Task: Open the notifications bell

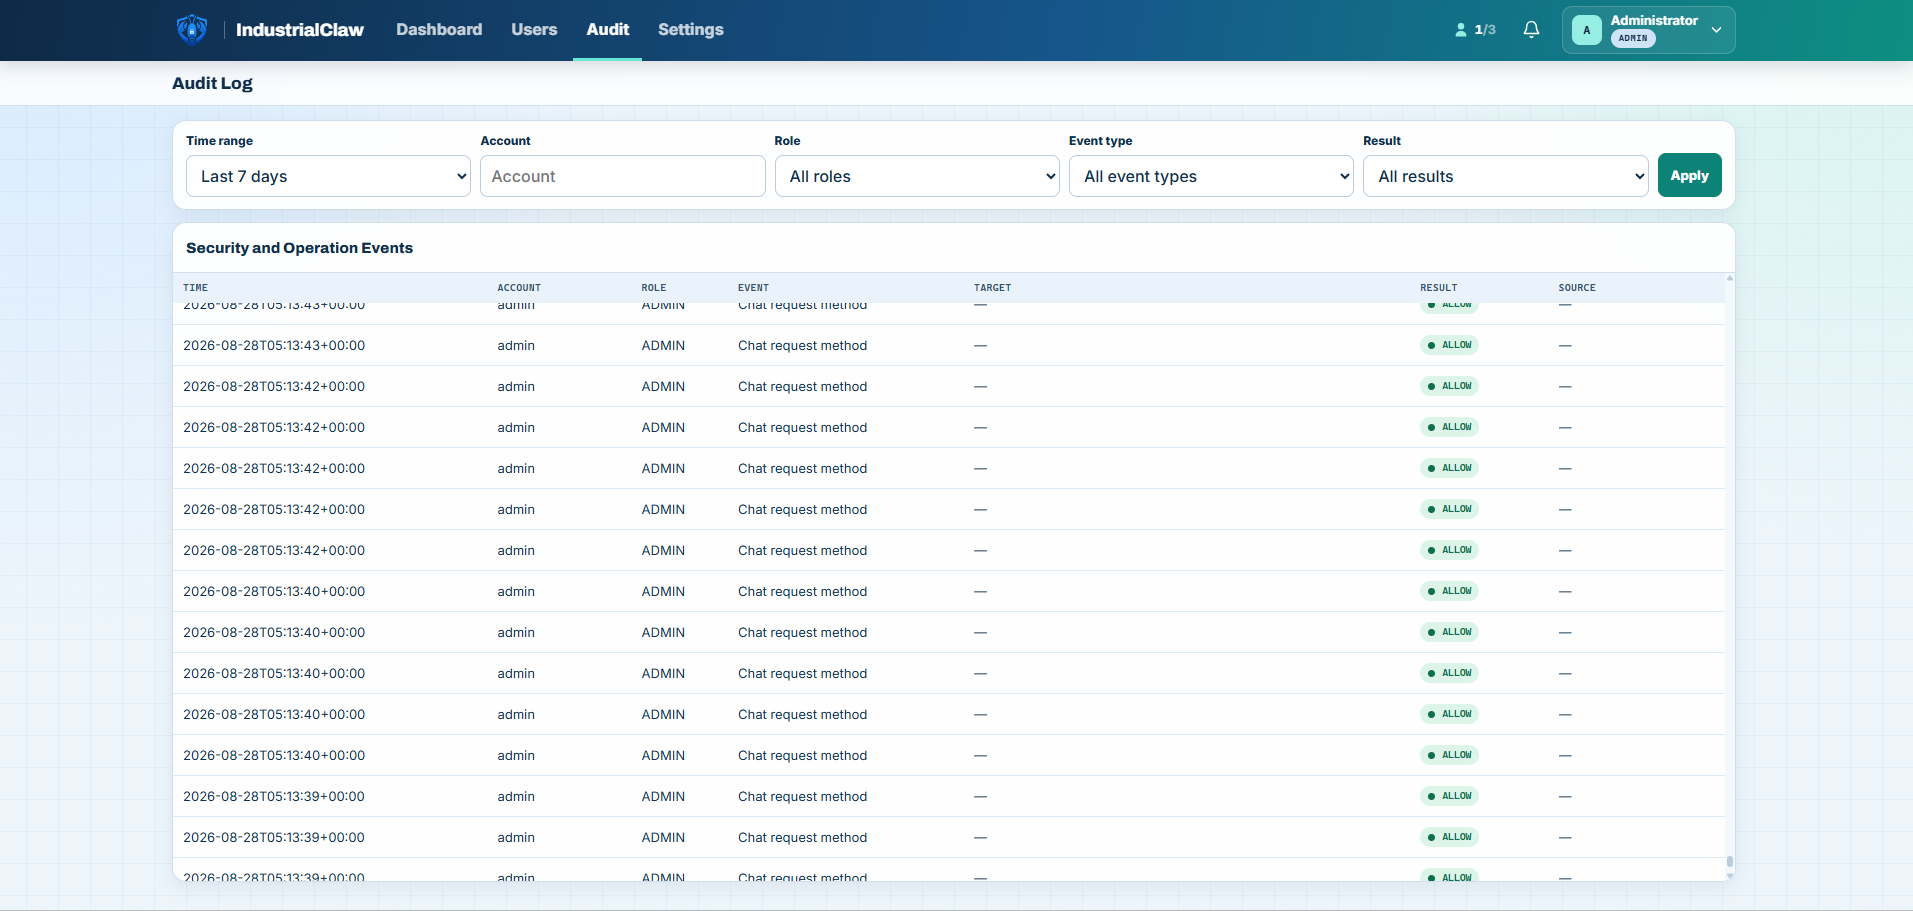Action: pyautogui.click(x=1531, y=30)
